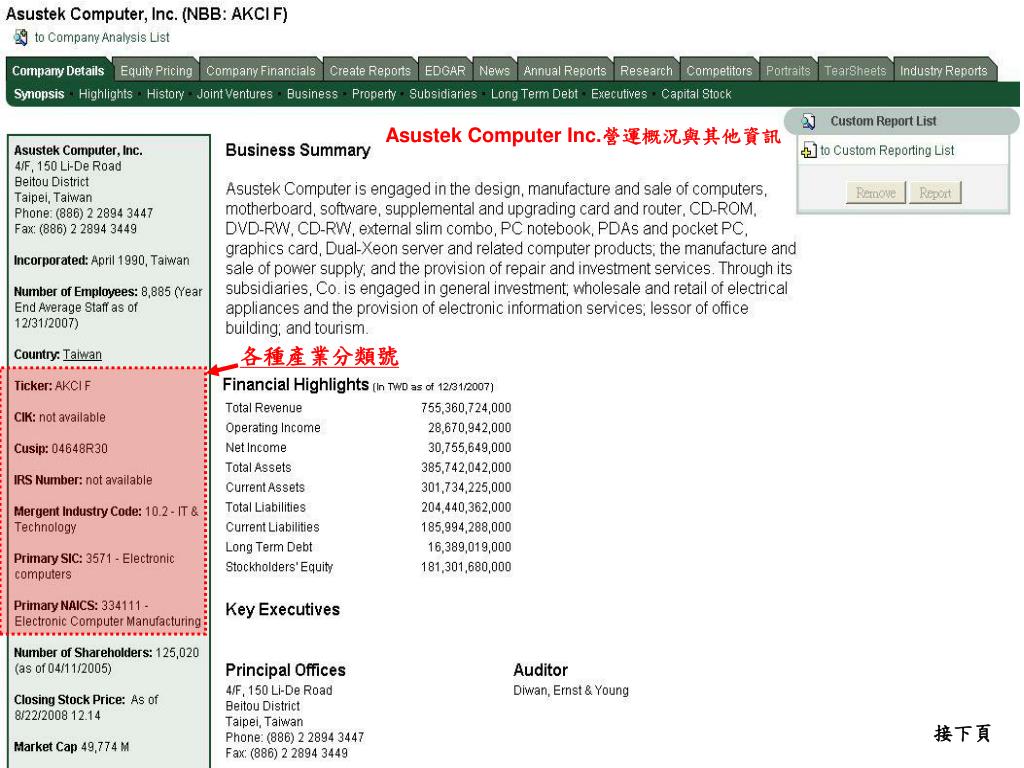This screenshot has height=768, width=1024.
Task: Open the Subsidiaries sub-tab
Action: tap(443, 94)
